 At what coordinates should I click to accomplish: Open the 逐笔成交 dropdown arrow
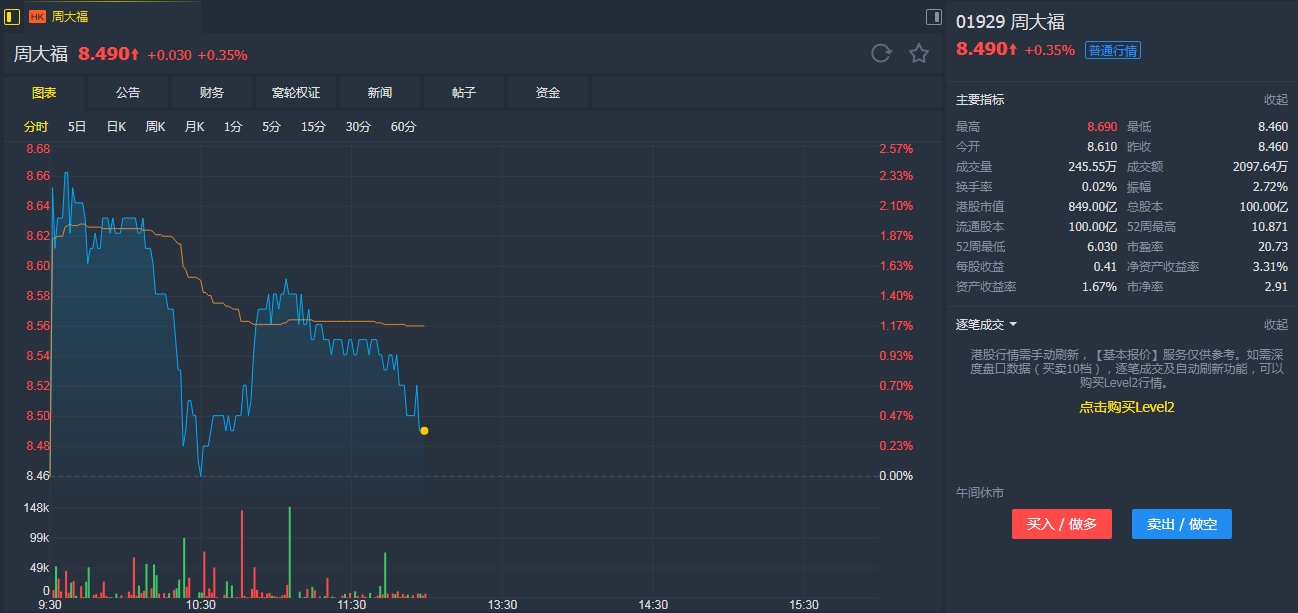1013,325
